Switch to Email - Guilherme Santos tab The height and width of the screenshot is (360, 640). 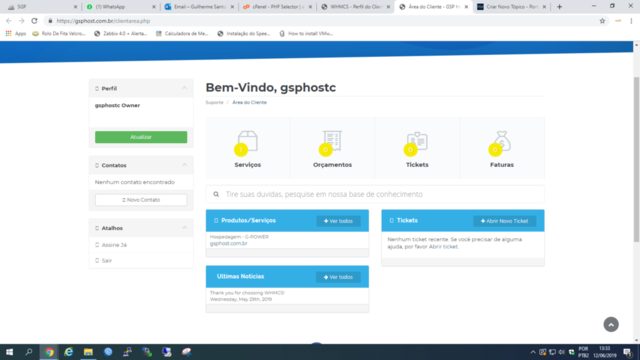199,7
